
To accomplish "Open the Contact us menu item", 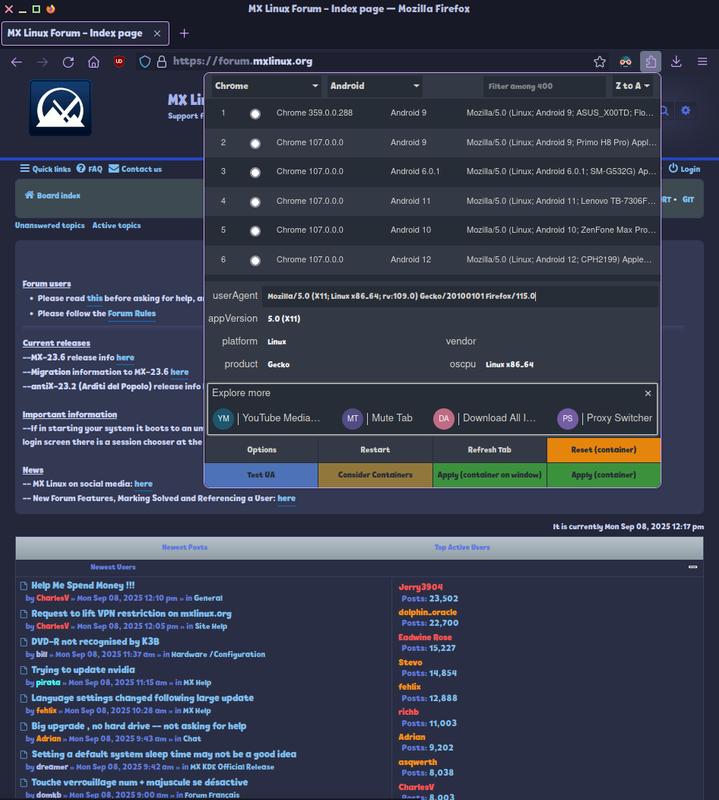I will coord(135,169).
